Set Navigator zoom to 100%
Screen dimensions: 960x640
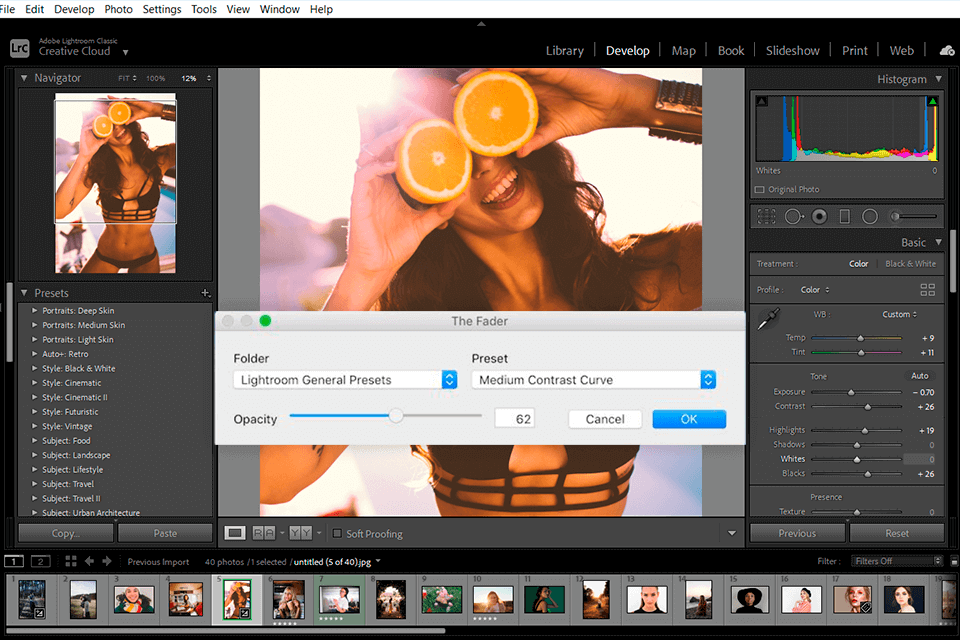[156, 78]
